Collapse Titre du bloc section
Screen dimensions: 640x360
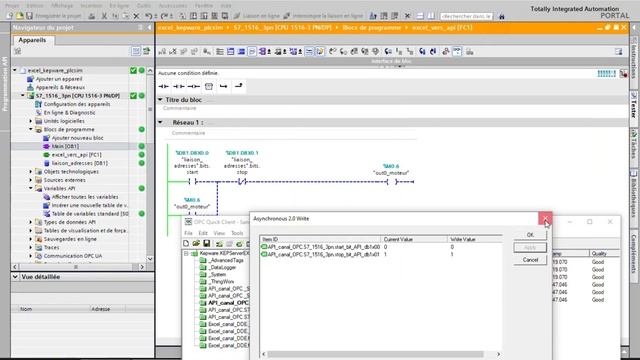click(x=160, y=100)
